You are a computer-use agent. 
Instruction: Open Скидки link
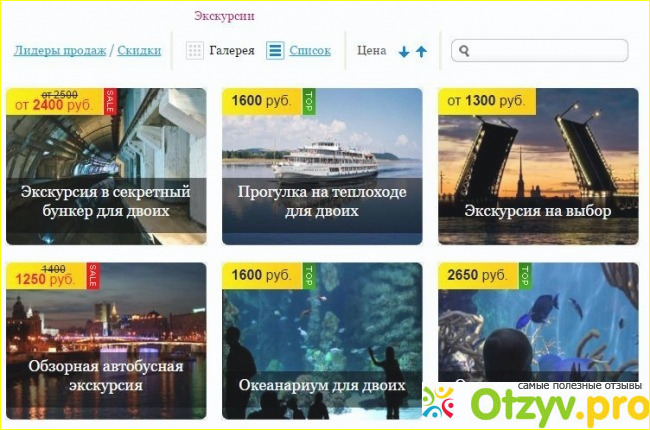pyautogui.click(x=139, y=51)
